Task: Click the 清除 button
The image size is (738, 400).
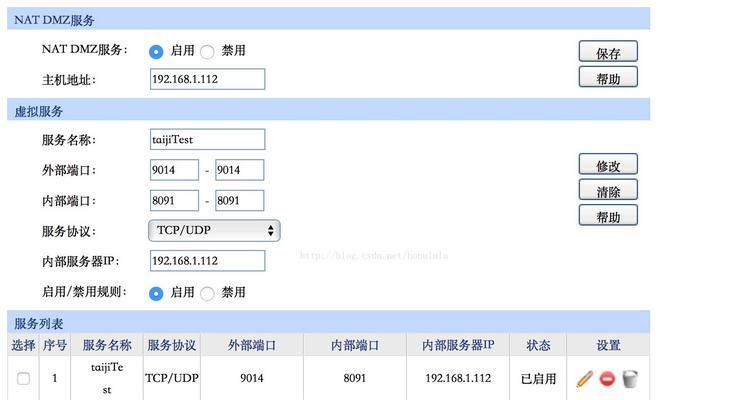Action: pos(608,190)
